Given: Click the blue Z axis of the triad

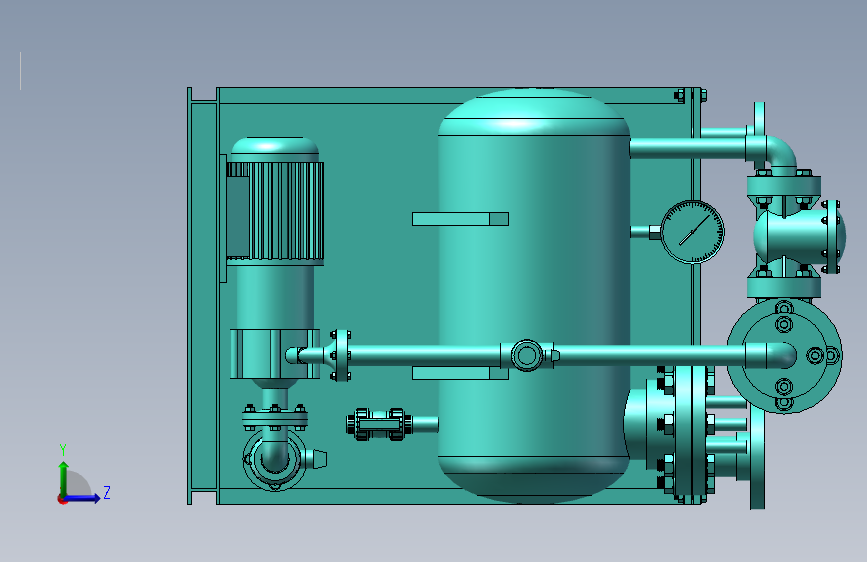Looking at the screenshot, I should (83, 498).
